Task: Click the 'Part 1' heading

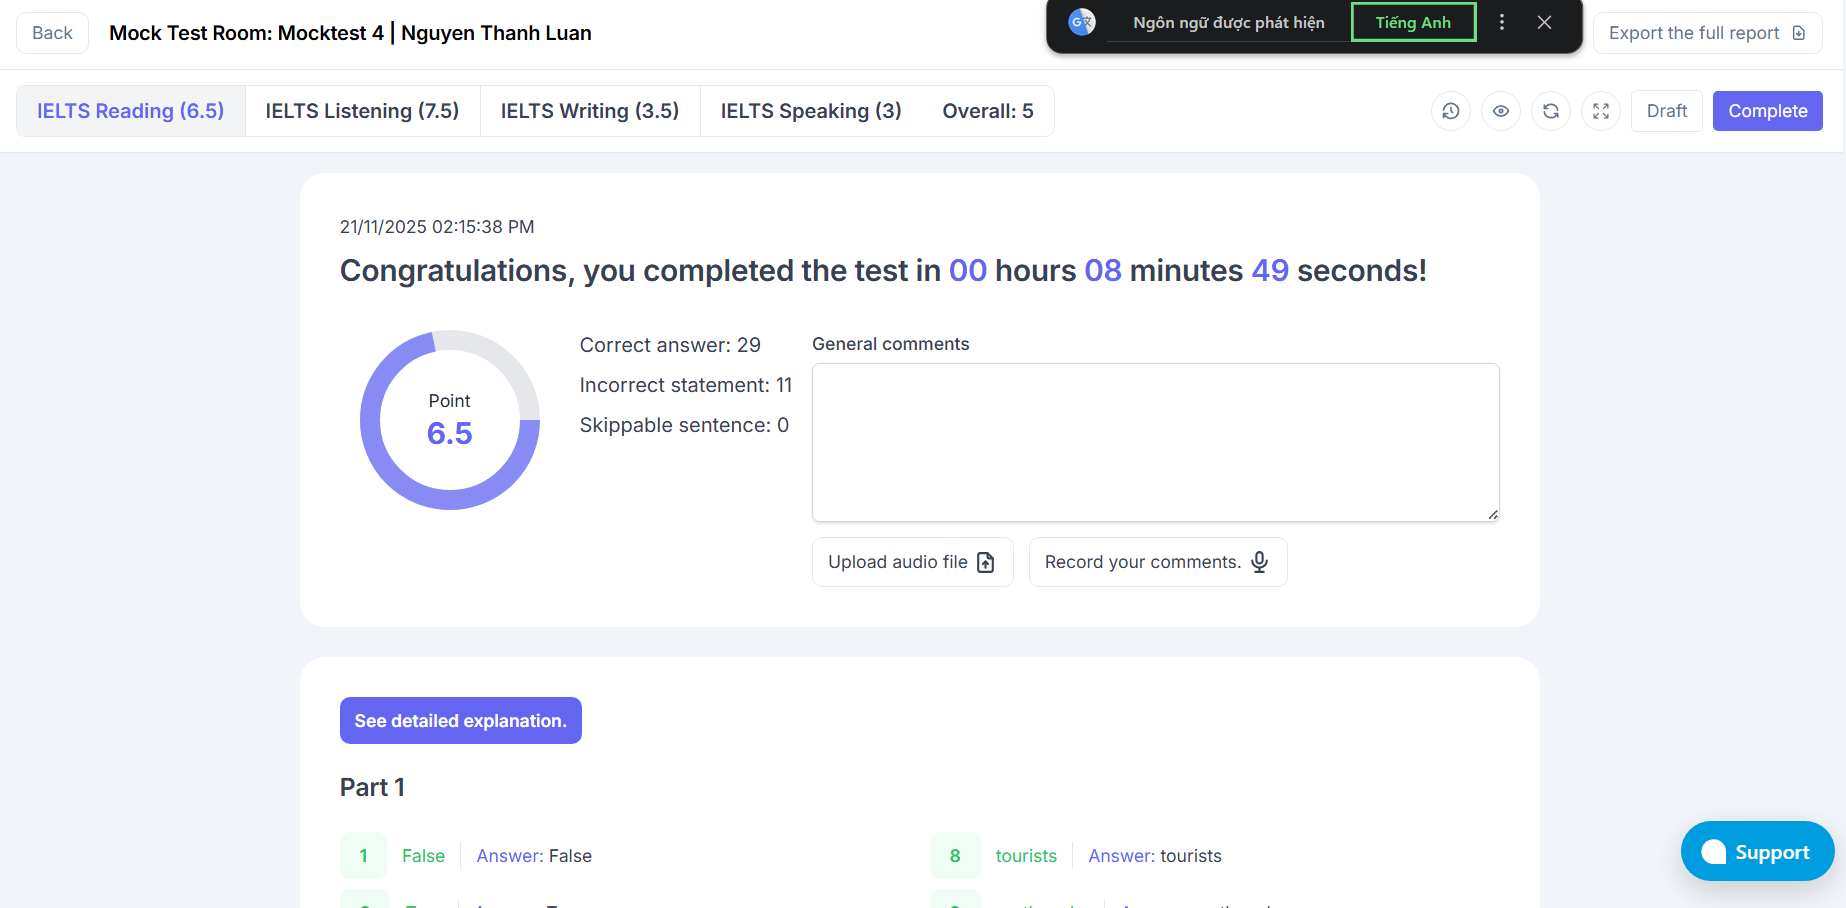Action: 372,787
